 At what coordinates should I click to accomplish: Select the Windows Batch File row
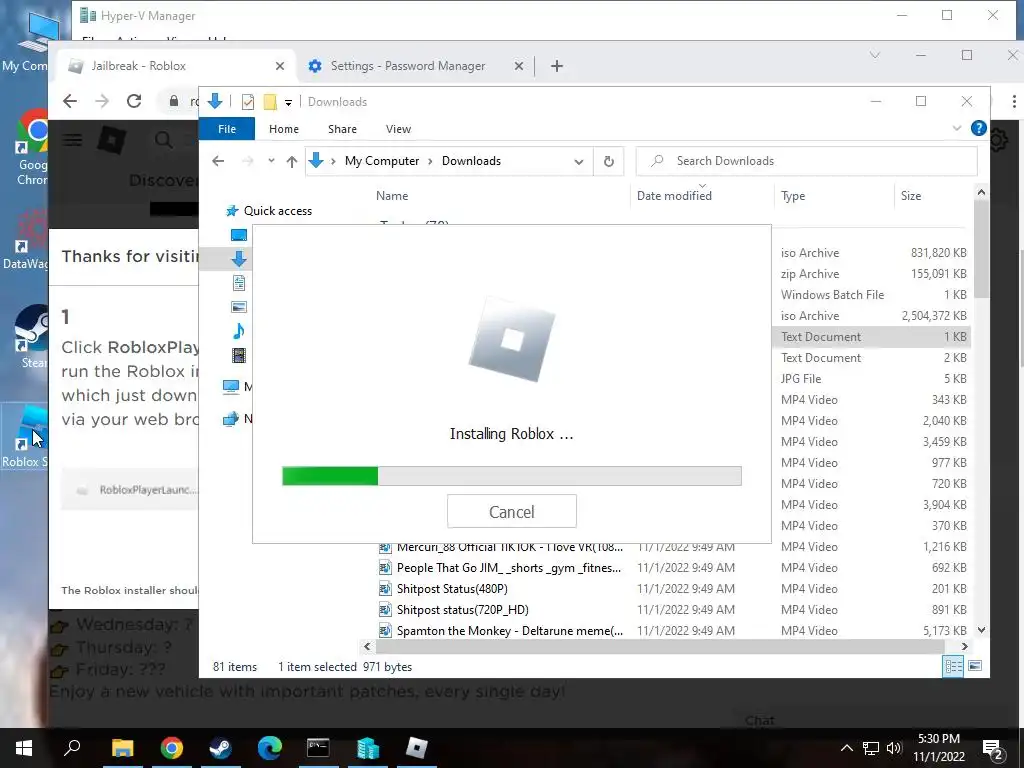[873, 295]
